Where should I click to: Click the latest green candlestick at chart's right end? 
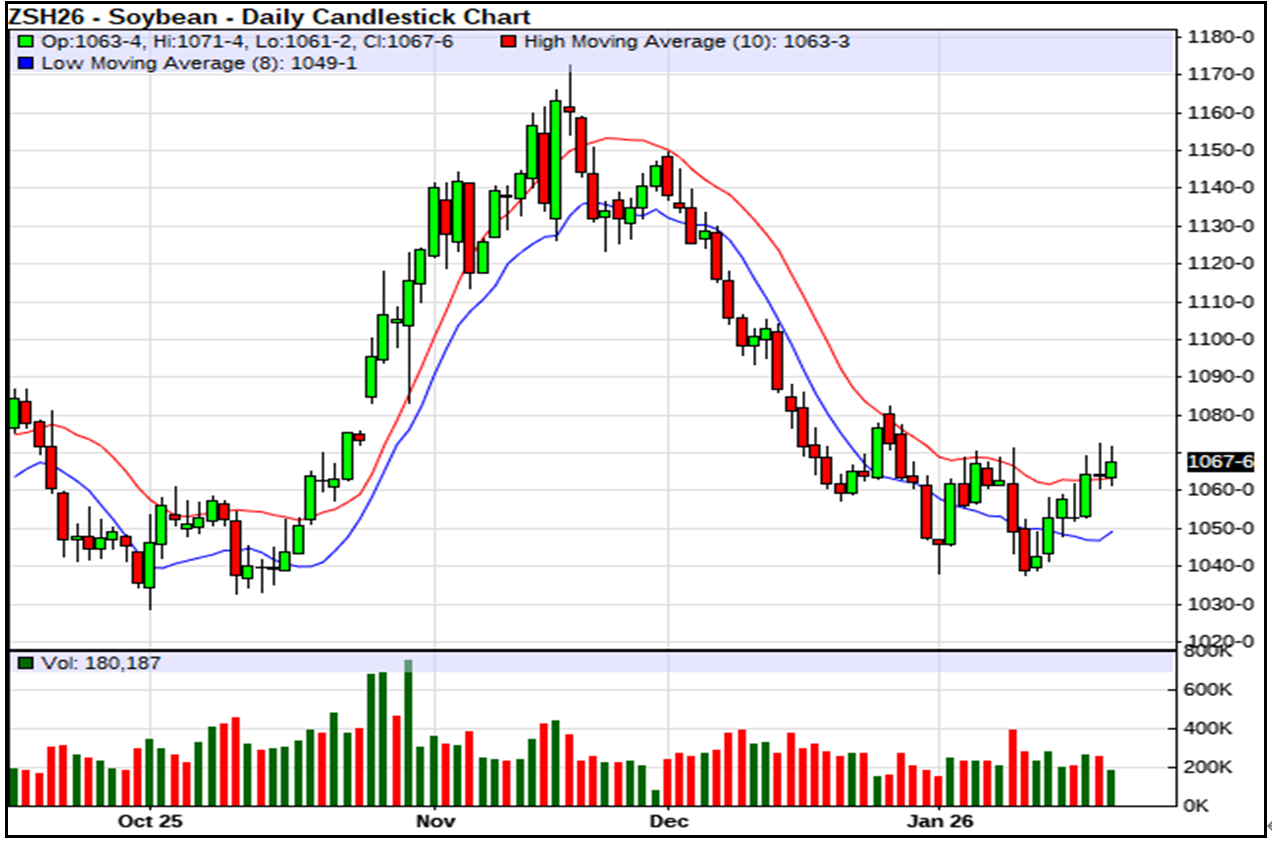tap(1111, 469)
